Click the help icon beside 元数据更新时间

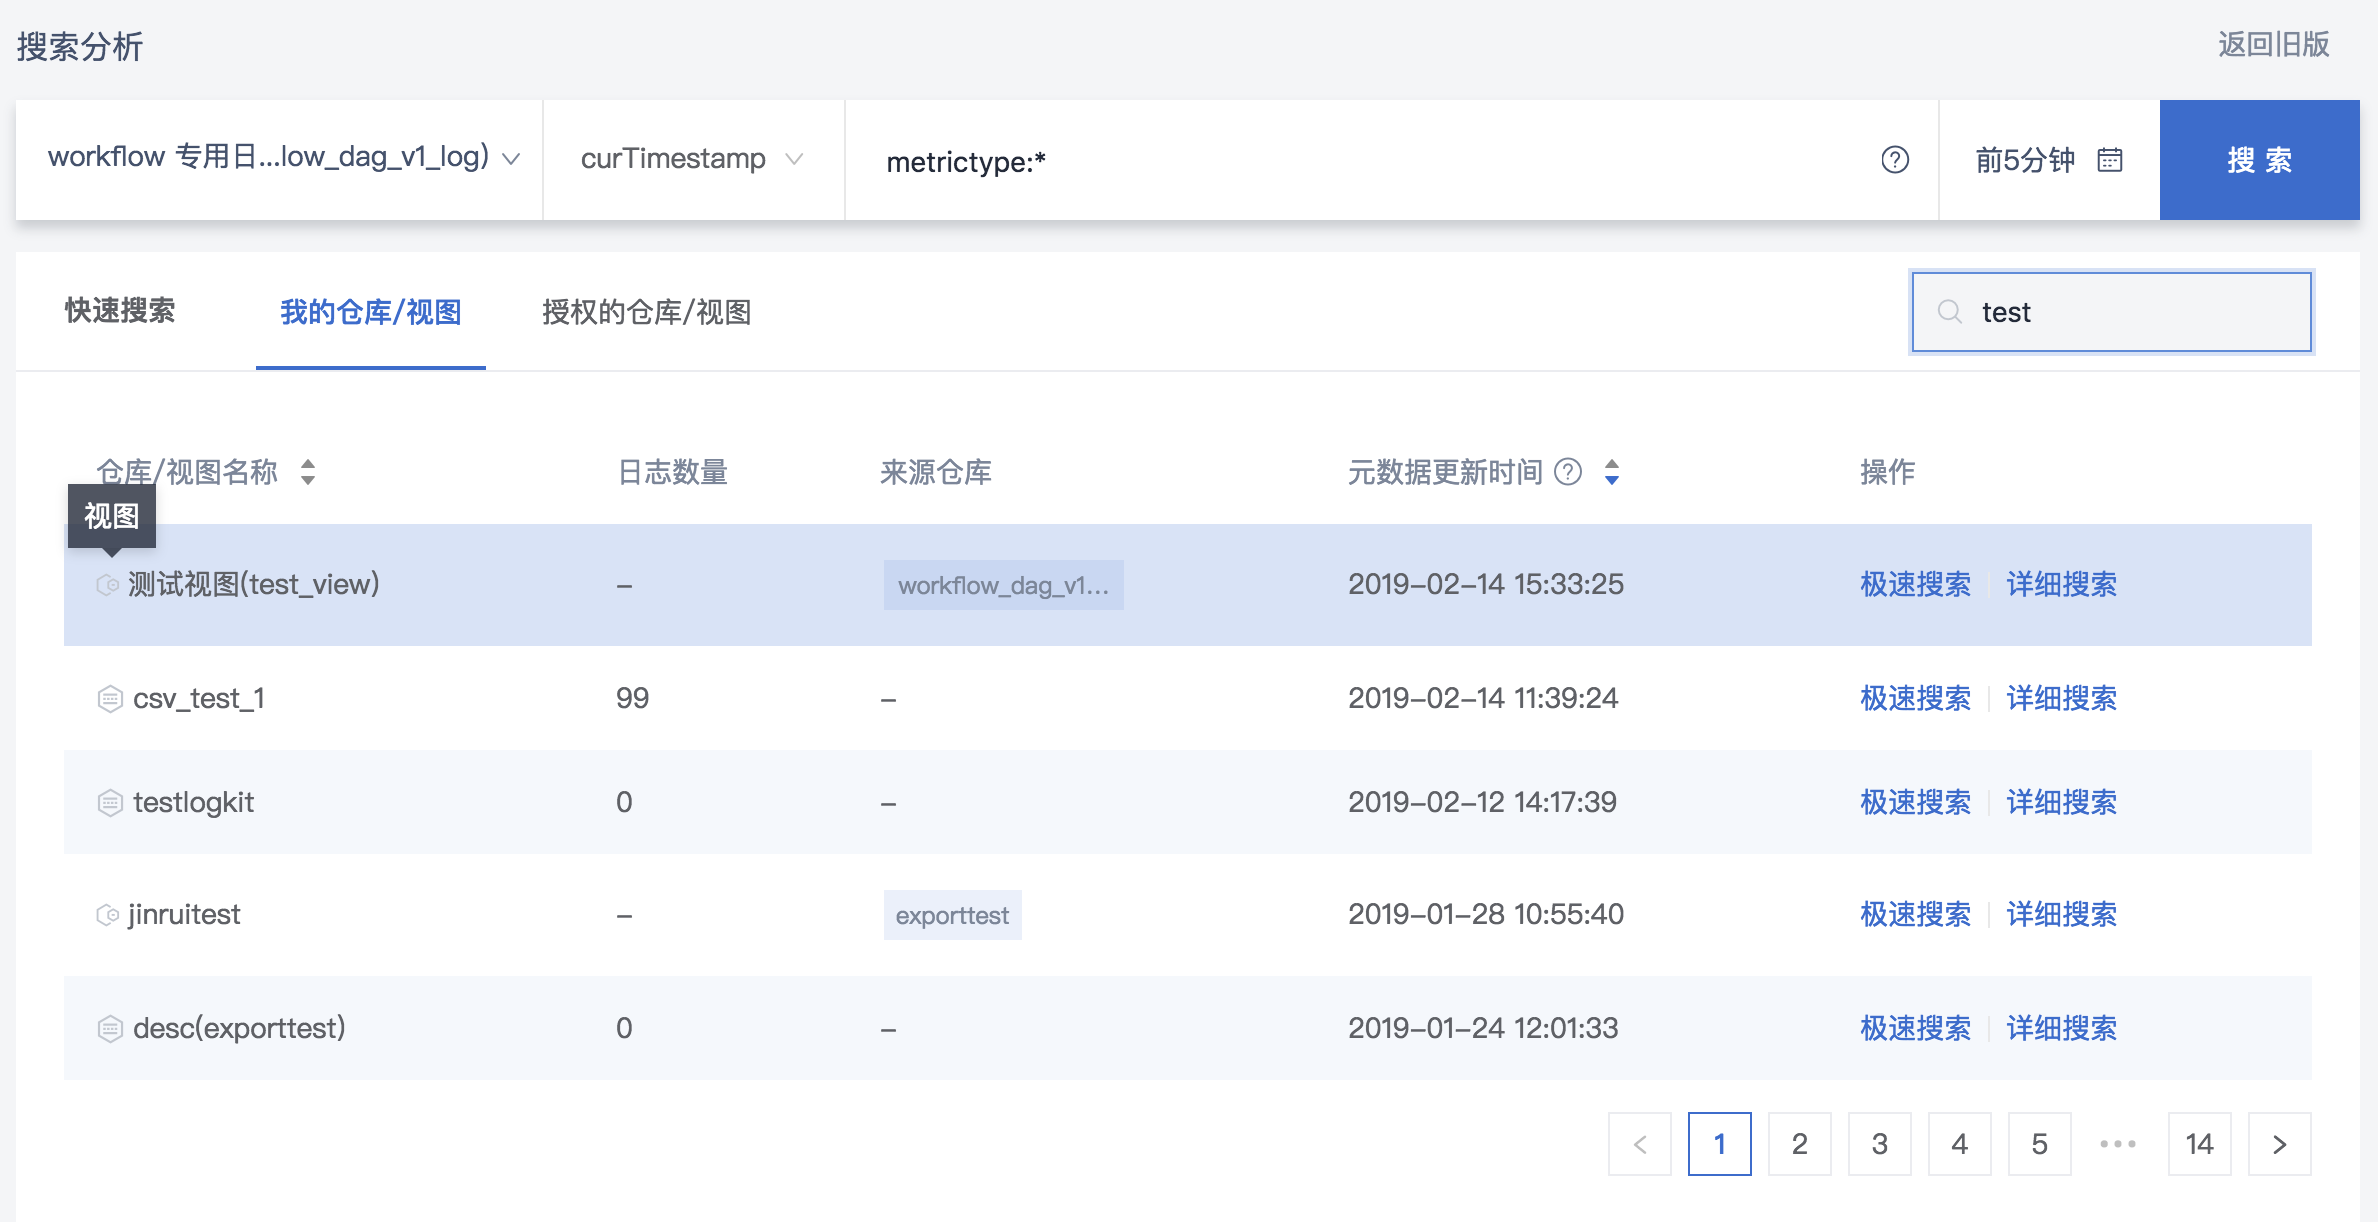click(x=1568, y=472)
